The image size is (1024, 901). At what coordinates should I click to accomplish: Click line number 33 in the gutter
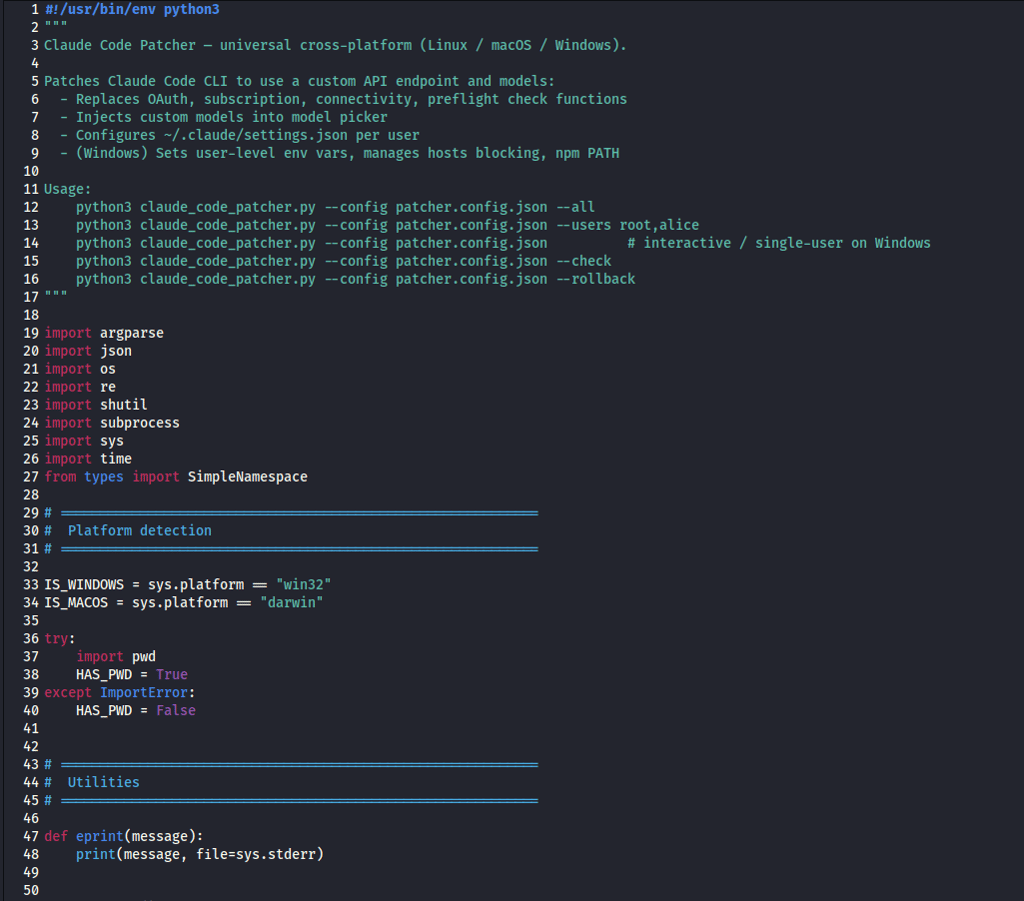(31, 584)
